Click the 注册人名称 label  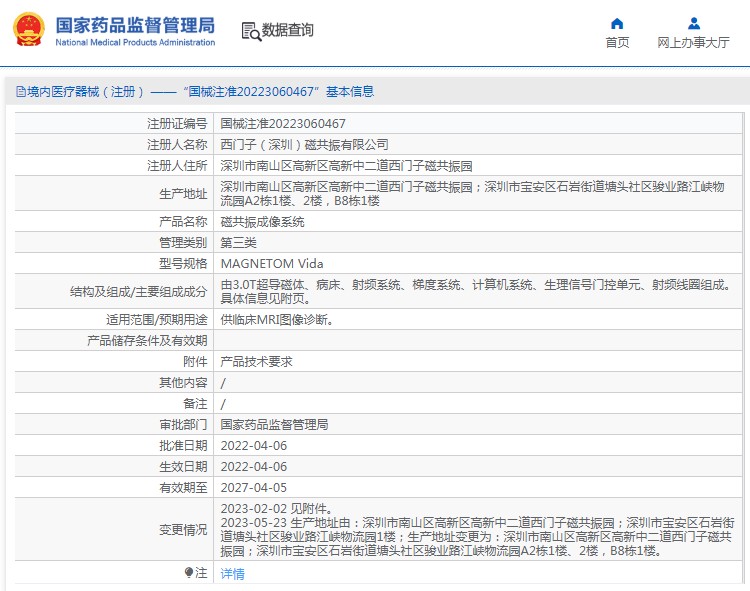point(177,144)
